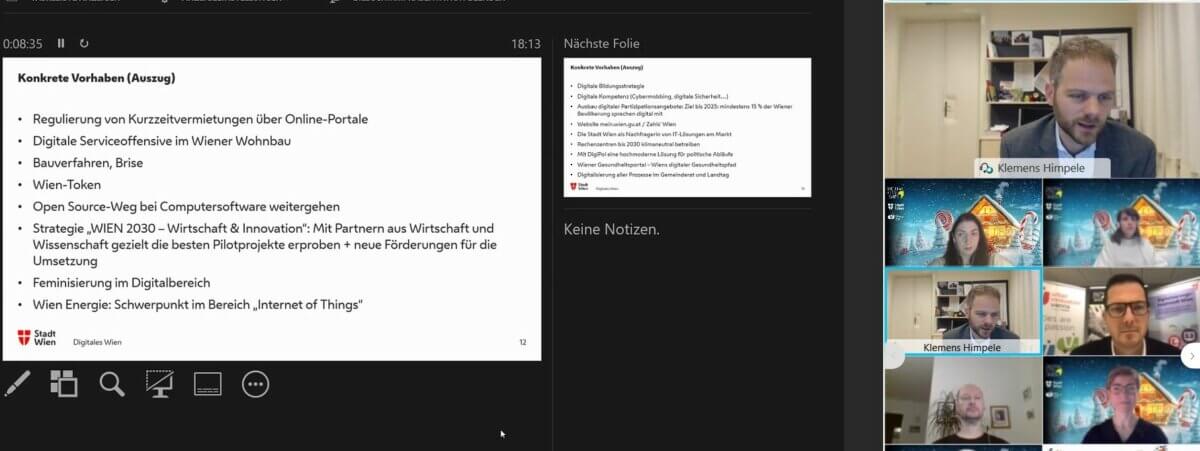Viewport: 1200px width, 451px height.
Task: Toggle subtitles in presenter view
Action: [207, 383]
